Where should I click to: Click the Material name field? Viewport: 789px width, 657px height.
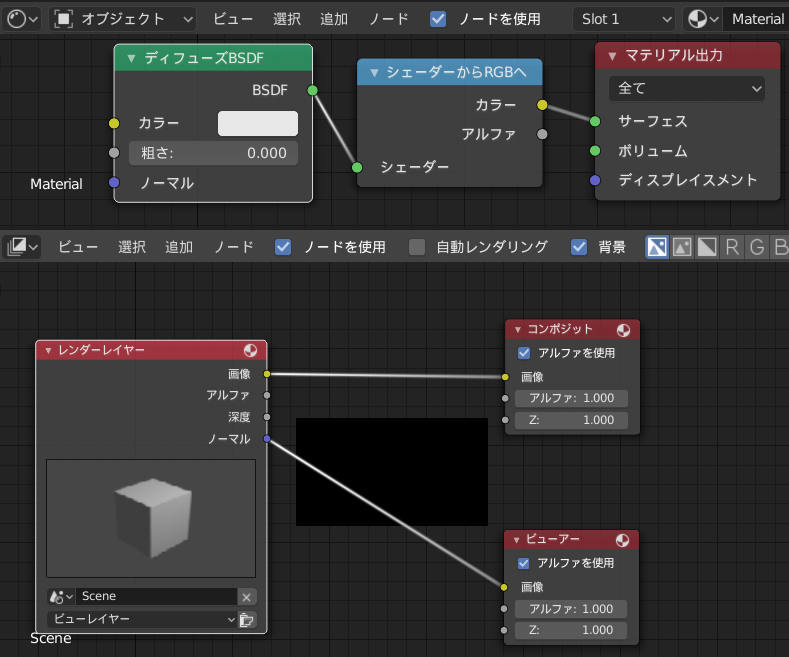tap(755, 19)
